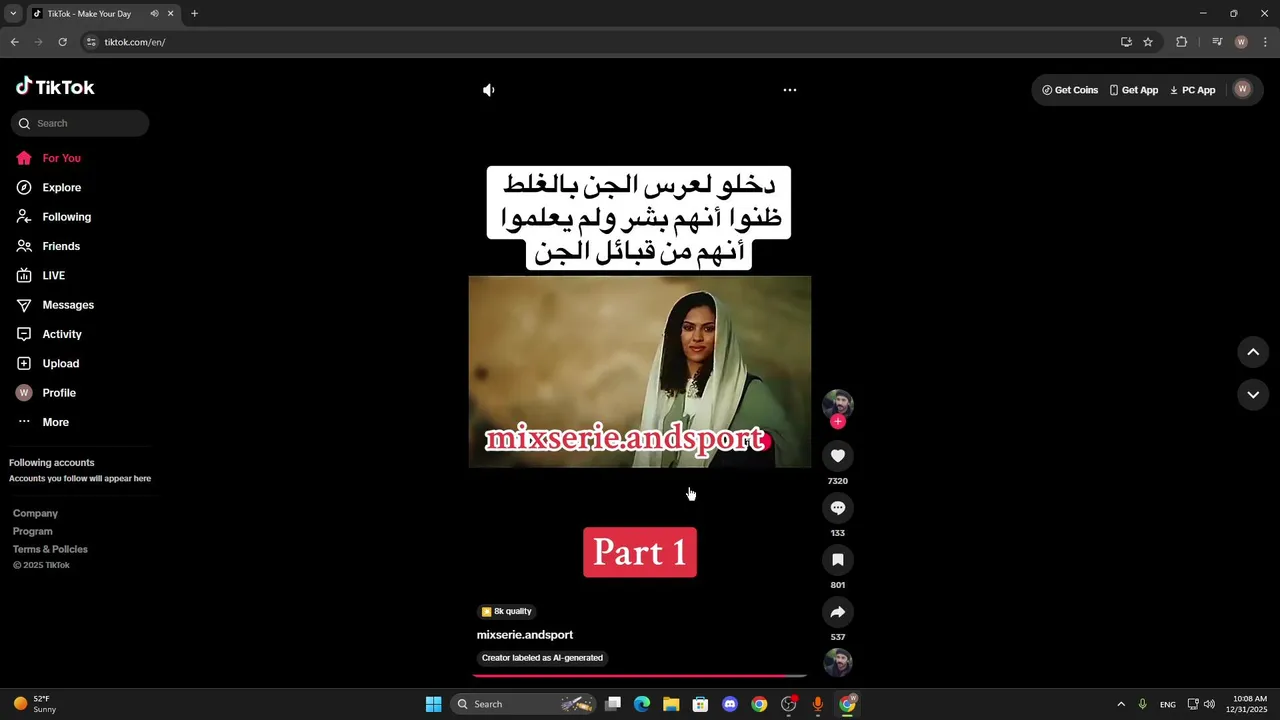1280x720 pixels.
Task: Bookmark this page with the star icon
Action: click(1148, 42)
